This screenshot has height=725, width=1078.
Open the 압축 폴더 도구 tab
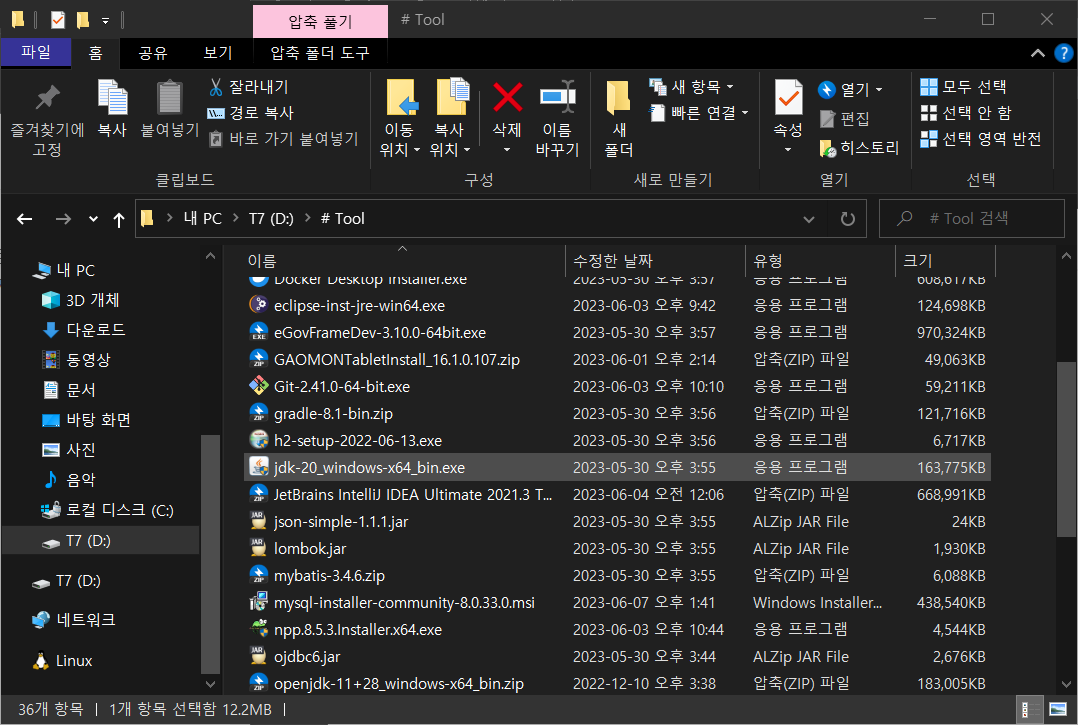[x=320, y=53]
